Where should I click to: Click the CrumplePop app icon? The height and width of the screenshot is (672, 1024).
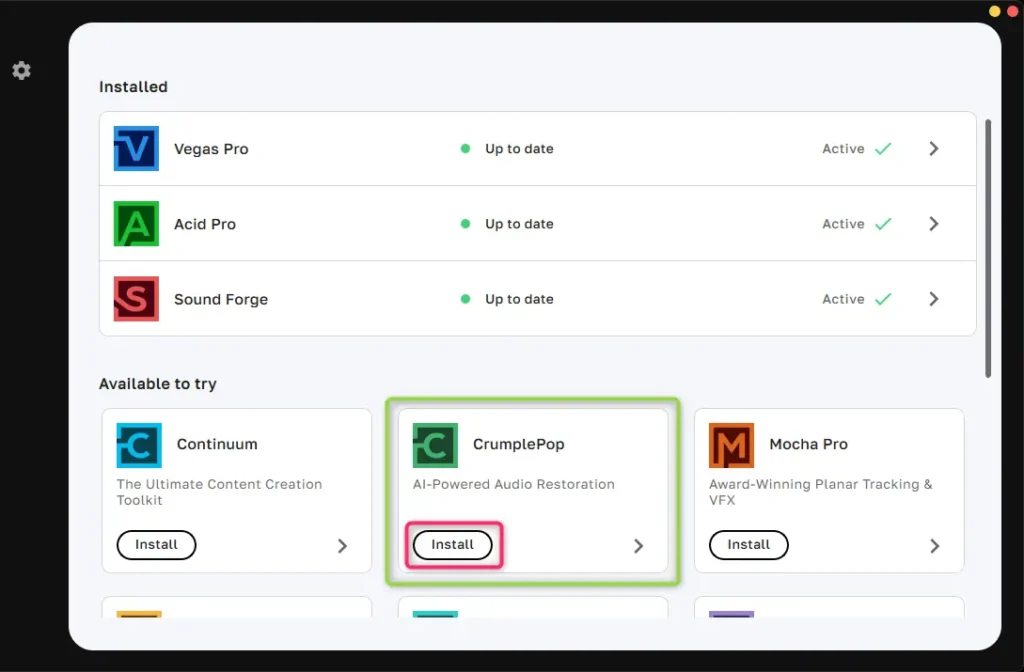(x=435, y=445)
